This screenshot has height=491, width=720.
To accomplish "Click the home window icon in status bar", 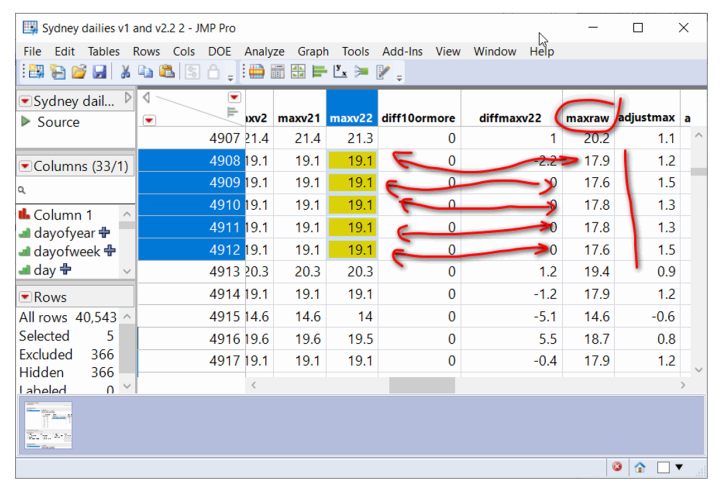I will (x=639, y=467).
